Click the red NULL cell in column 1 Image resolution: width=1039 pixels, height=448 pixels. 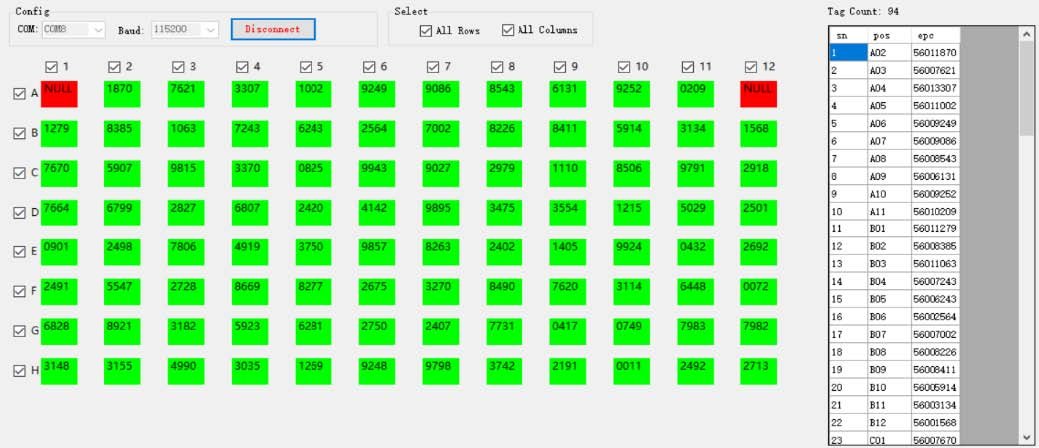pos(60,94)
